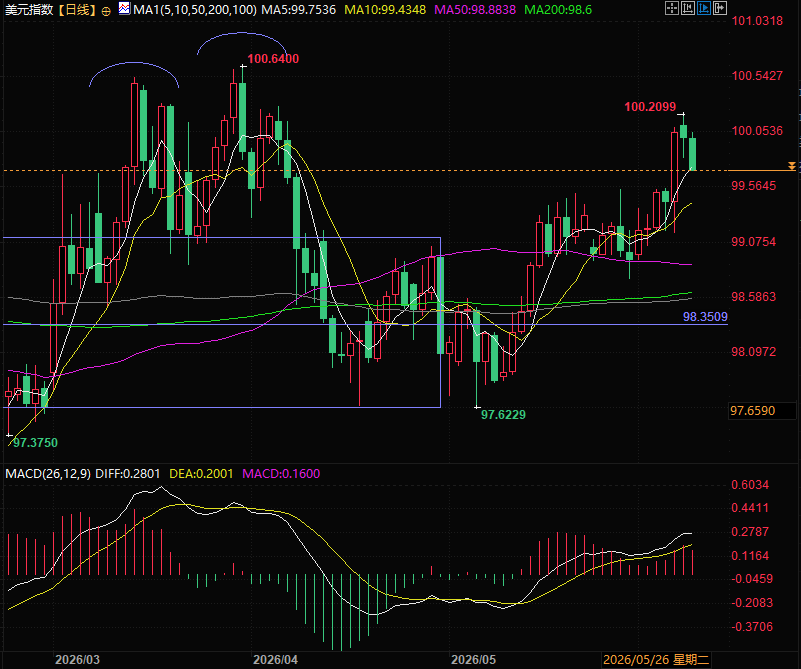The height and width of the screenshot is (669, 801).
Task: Click the exit arrow panel icon
Action: click(719, 8)
